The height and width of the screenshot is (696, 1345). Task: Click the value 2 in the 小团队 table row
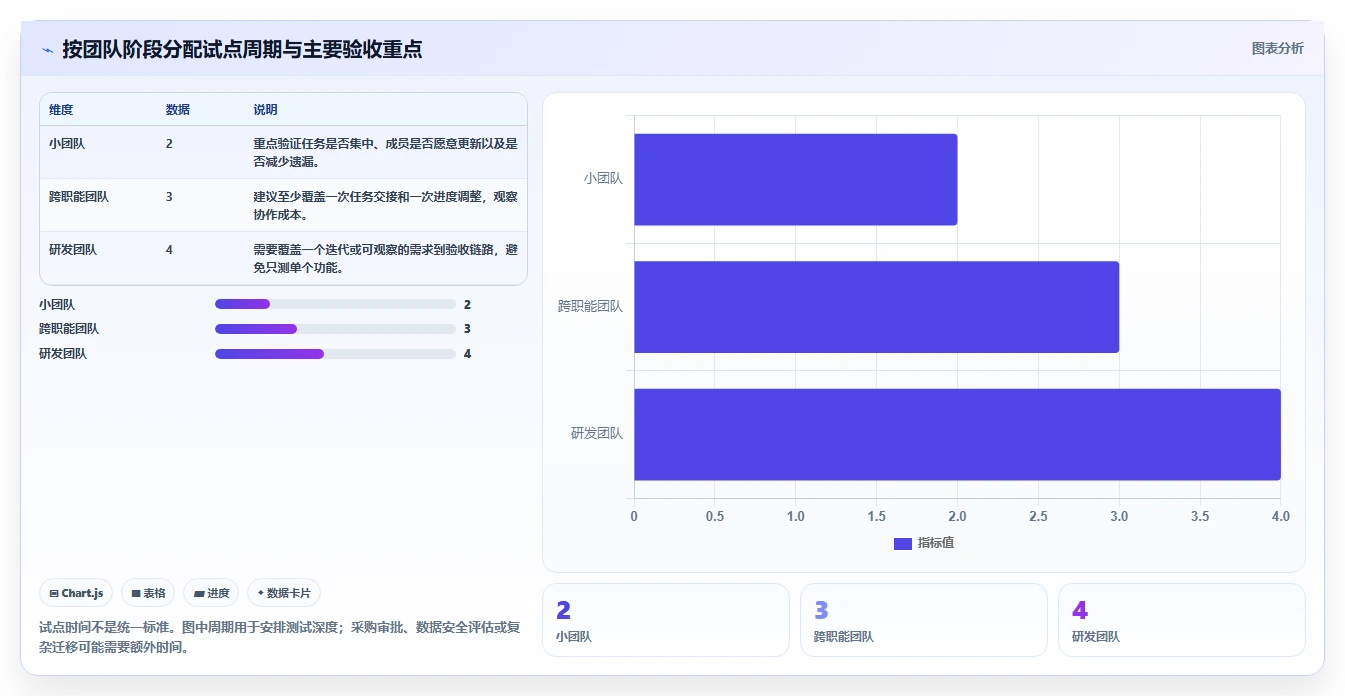pyautogui.click(x=169, y=144)
